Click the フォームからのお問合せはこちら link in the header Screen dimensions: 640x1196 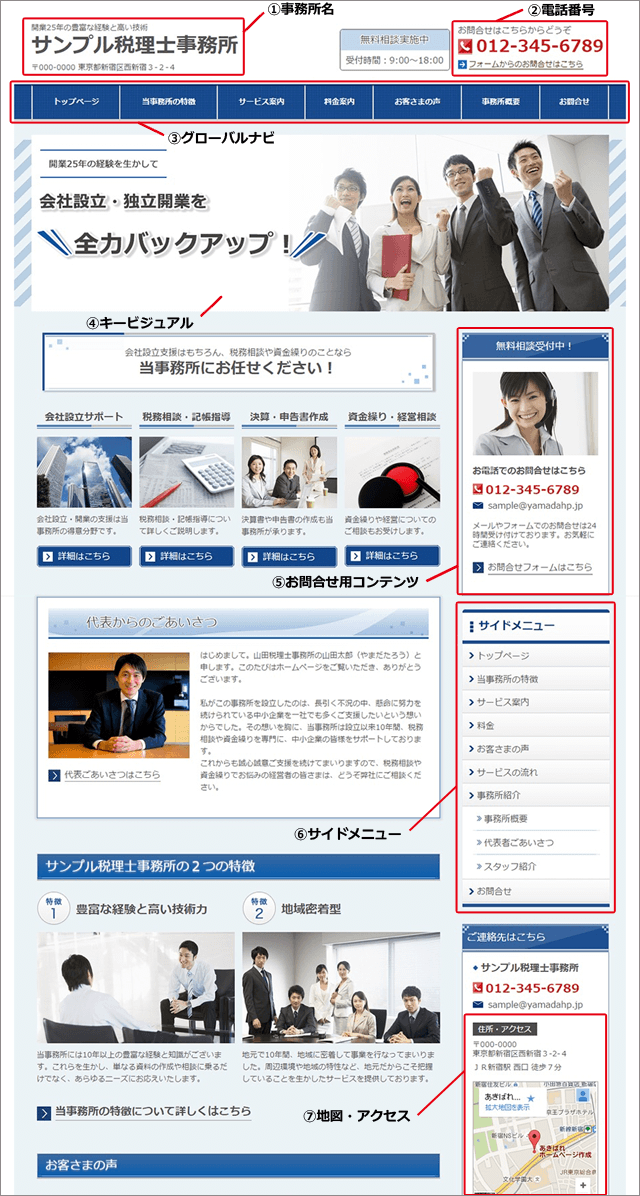click(525, 64)
